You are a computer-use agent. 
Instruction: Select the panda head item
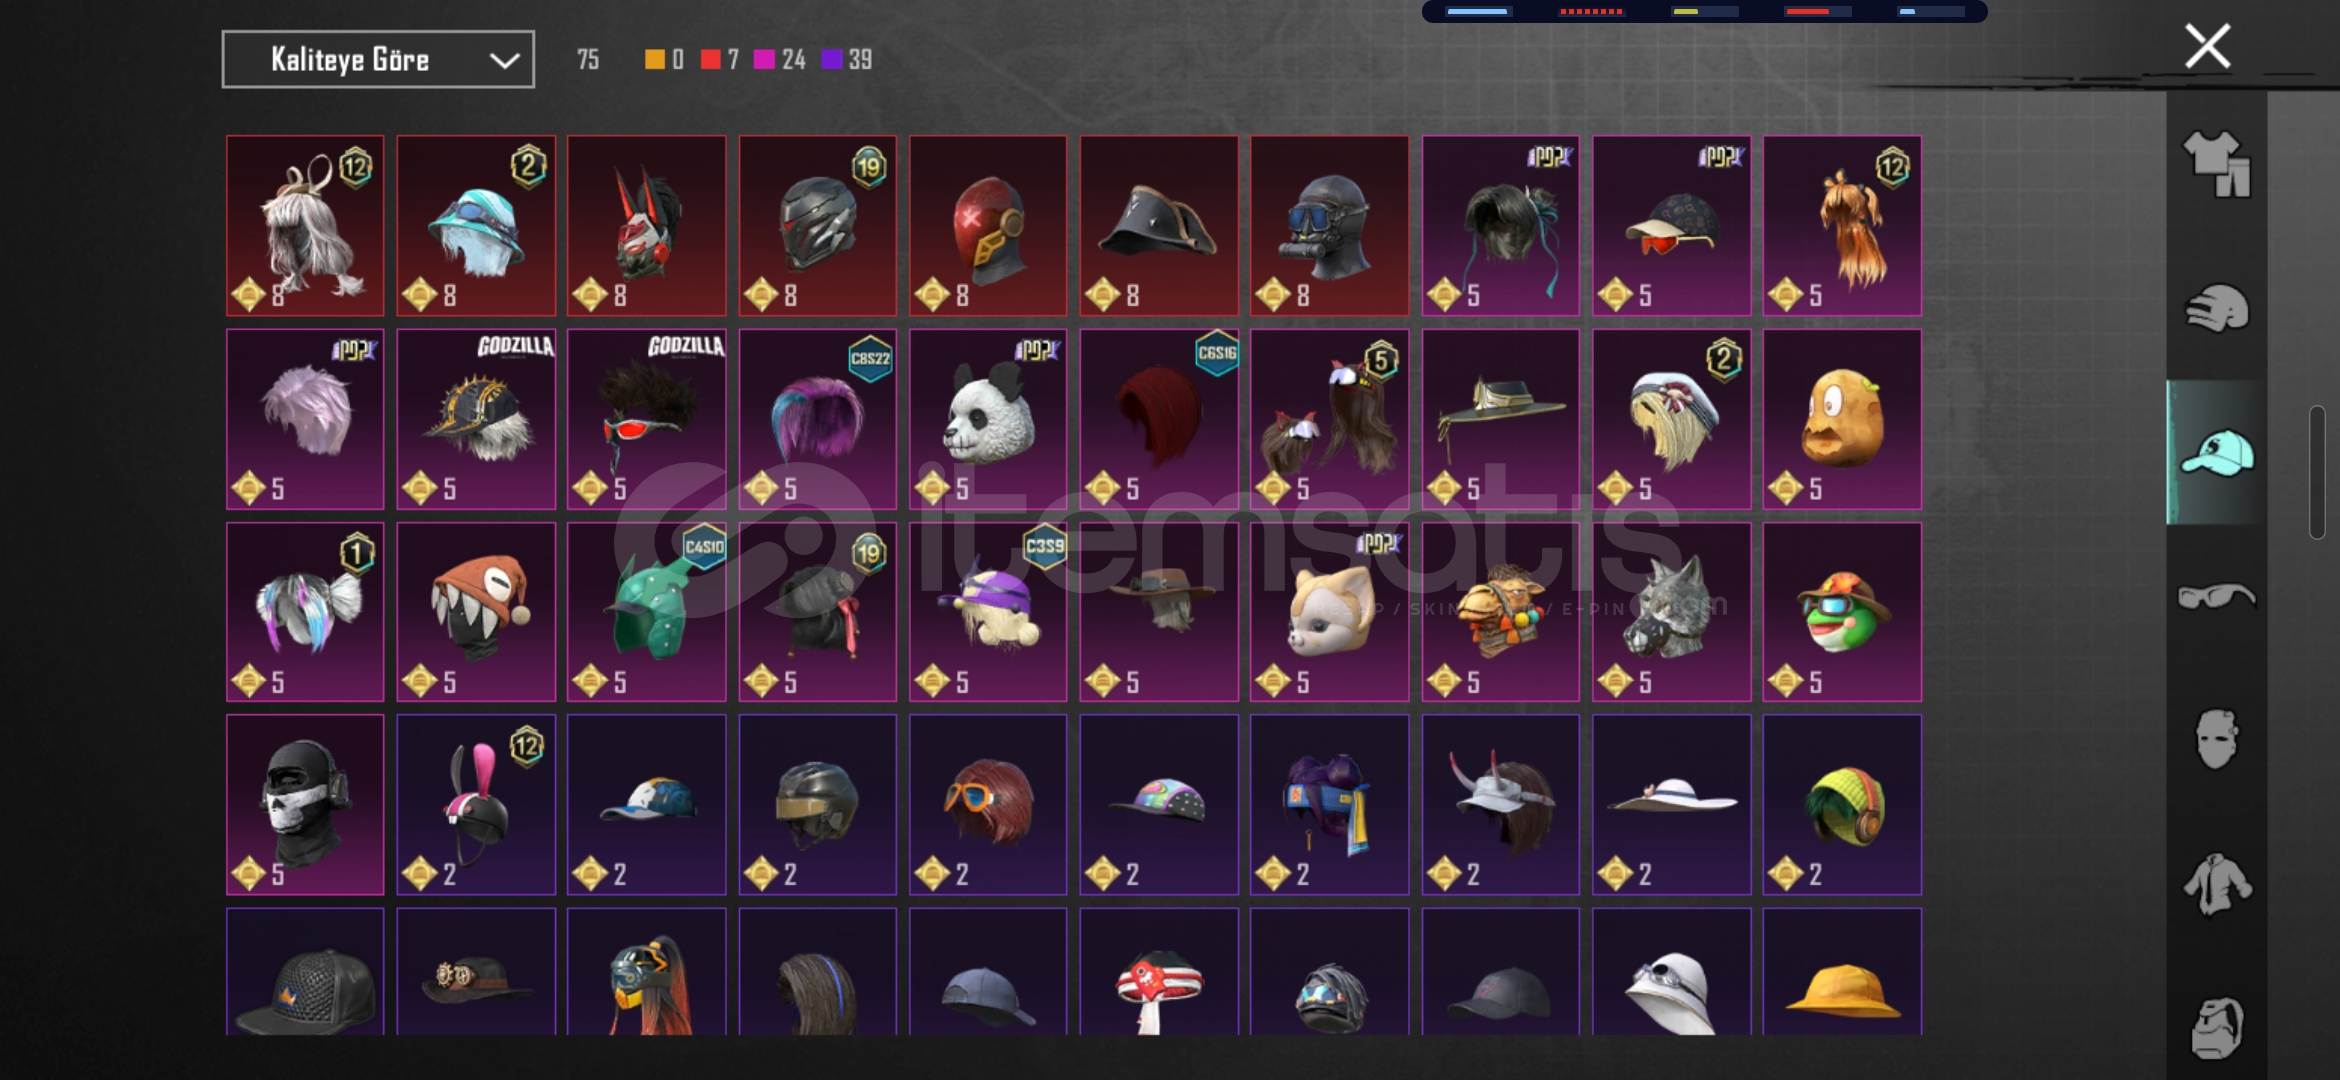point(988,419)
